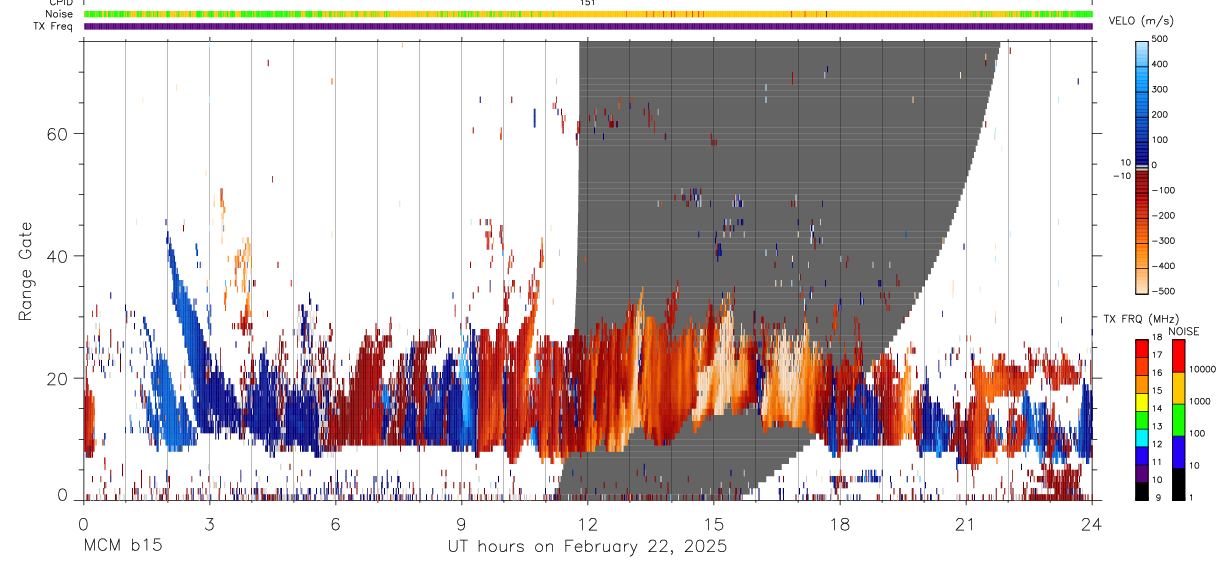Click the x-axis tick label '12'

click(x=587, y=524)
